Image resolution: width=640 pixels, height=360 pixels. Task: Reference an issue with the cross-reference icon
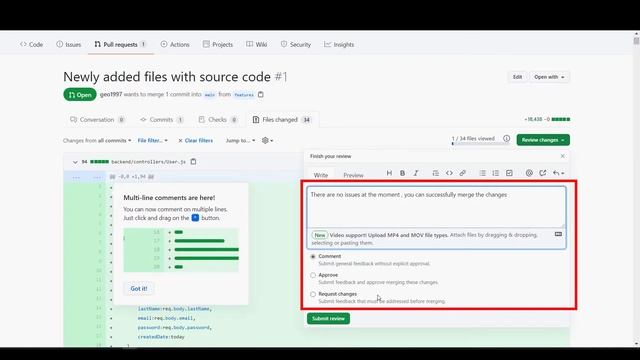point(542,173)
